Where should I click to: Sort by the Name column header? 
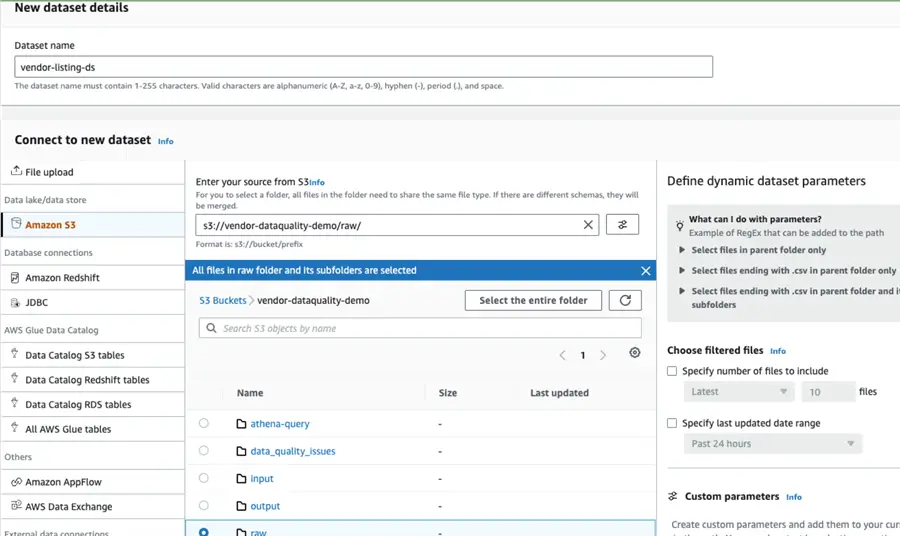click(250, 393)
